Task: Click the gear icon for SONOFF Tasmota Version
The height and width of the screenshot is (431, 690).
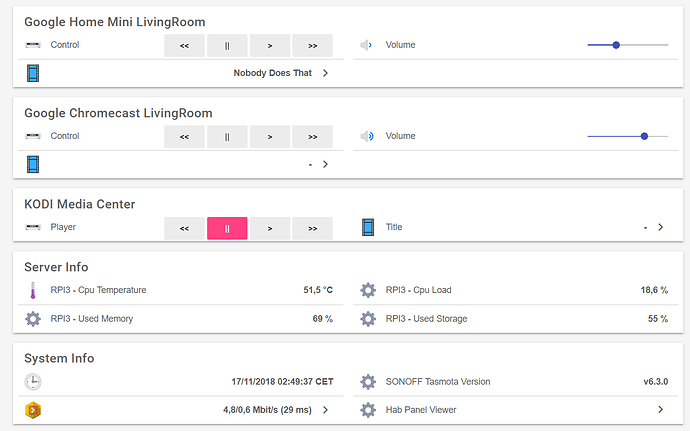Action: [x=368, y=382]
